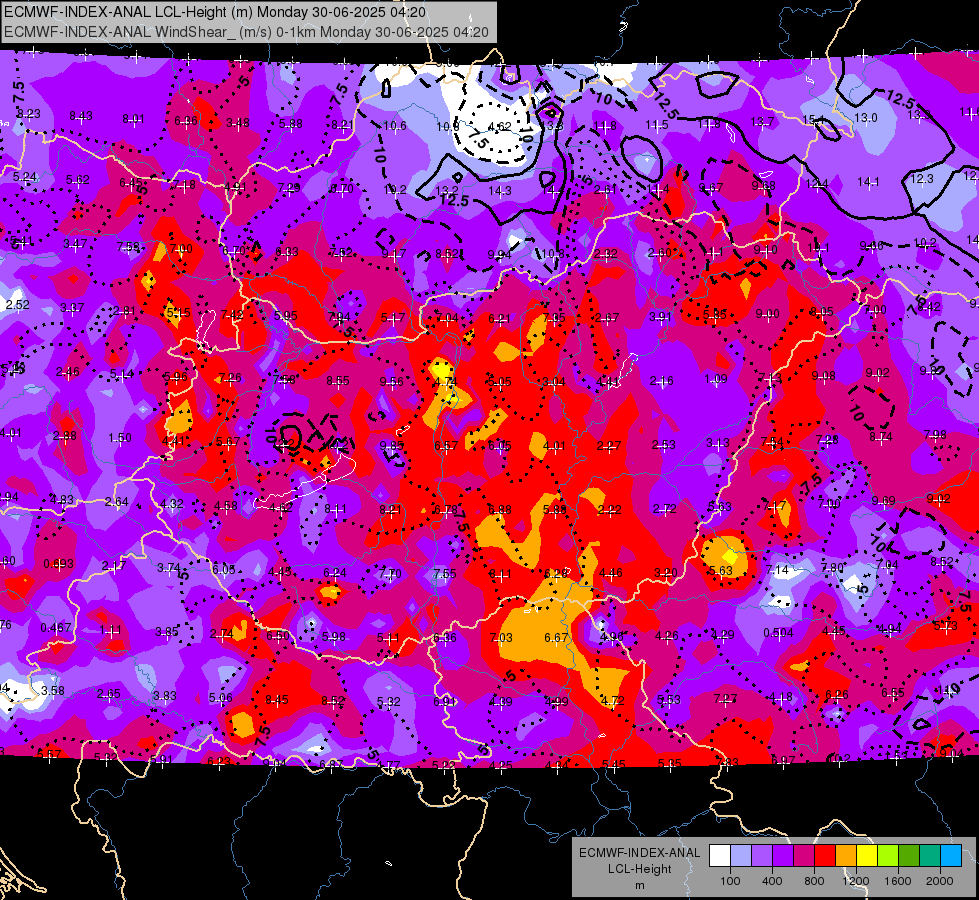This screenshot has height=900, width=979.
Task: Click the wind shear value 6.67
Action: [x=556, y=637]
